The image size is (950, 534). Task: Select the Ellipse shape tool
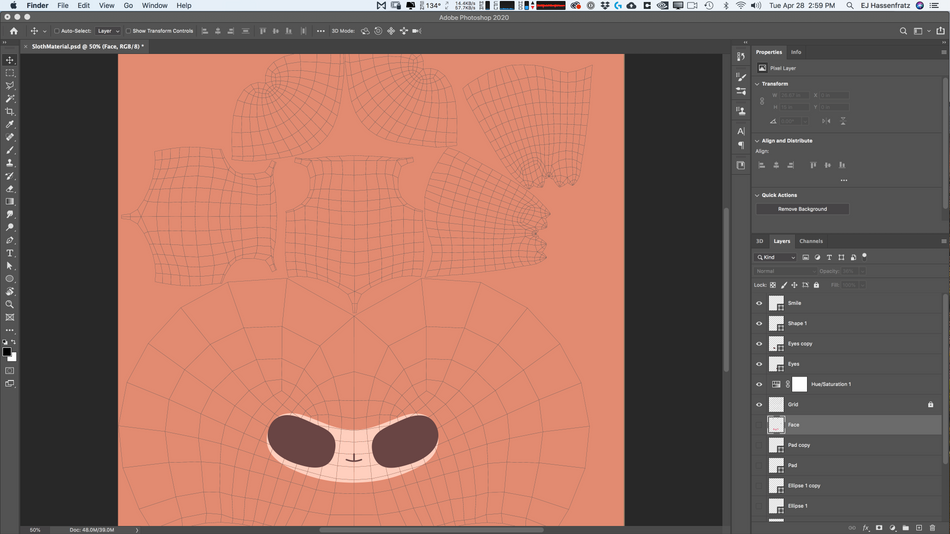pyautogui.click(x=10, y=279)
